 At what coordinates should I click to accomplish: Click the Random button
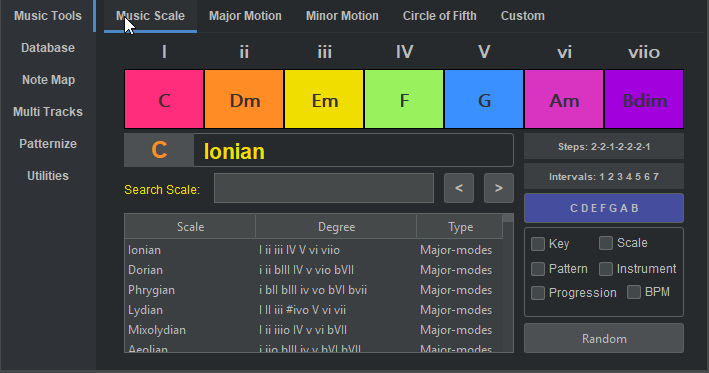(604, 338)
